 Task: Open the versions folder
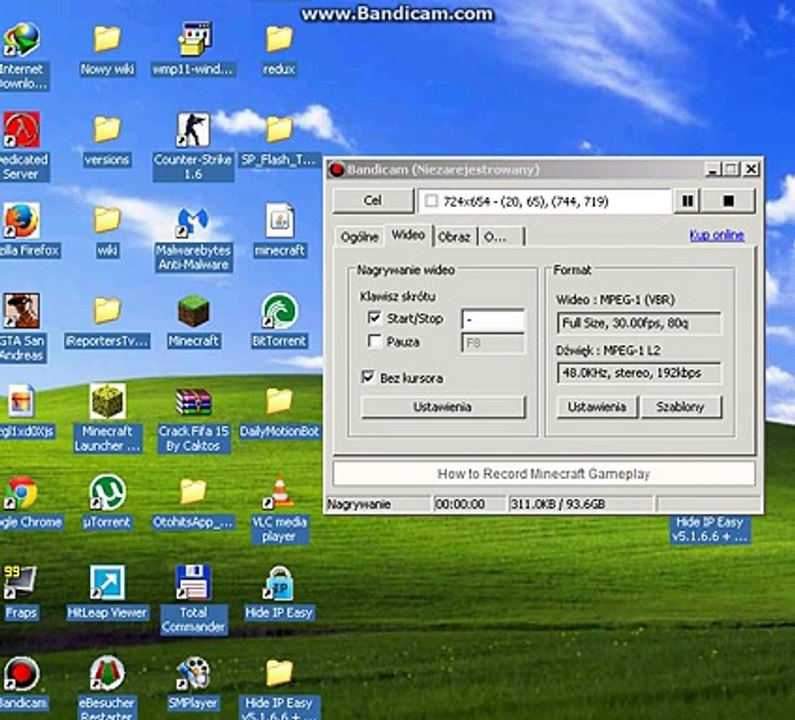coord(107,130)
